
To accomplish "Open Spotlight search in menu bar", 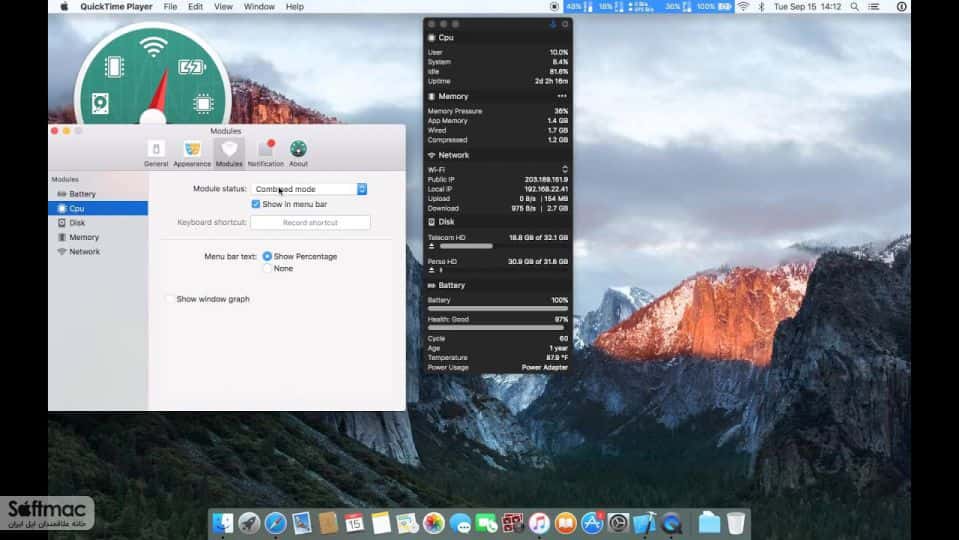I will [854, 7].
